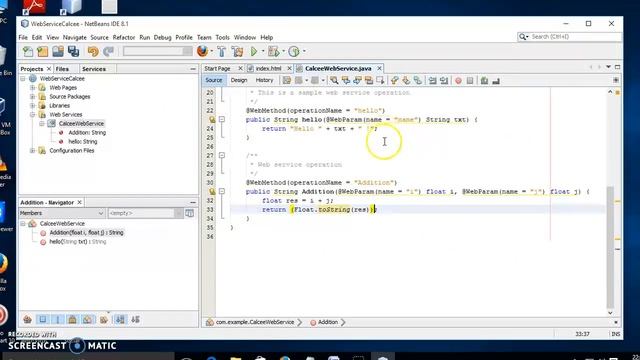640x360 pixels.
Task: Click the Adobe Reader desktop icon
Action: [x=34, y=6]
